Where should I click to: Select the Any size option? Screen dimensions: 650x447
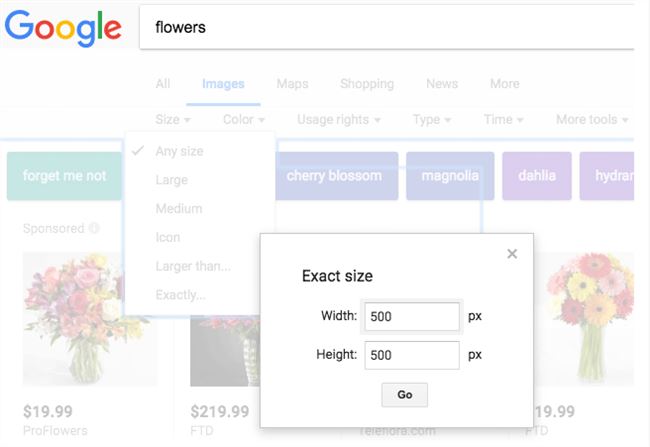pos(179,151)
